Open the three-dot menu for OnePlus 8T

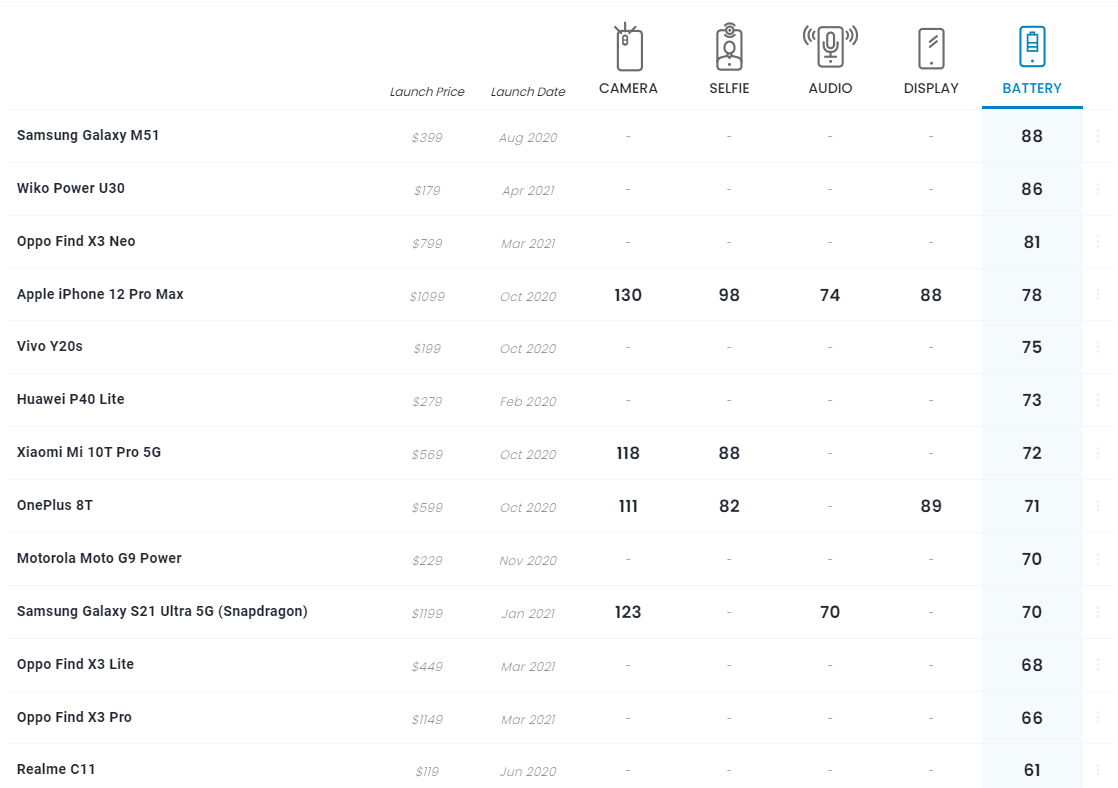tap(1098, 506)
